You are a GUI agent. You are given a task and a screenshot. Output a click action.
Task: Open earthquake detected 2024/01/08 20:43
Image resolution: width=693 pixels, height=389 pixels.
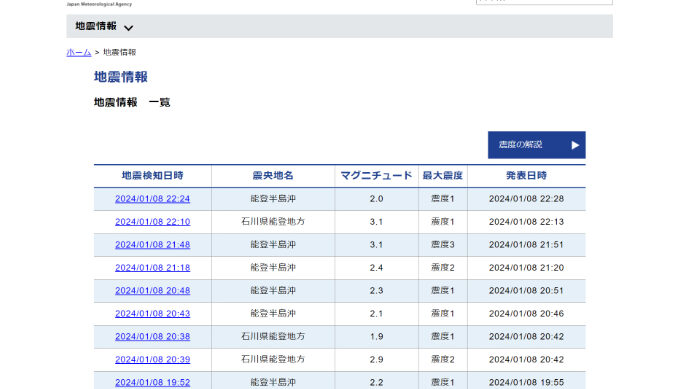pyautogui.click(x=152, y=314)
